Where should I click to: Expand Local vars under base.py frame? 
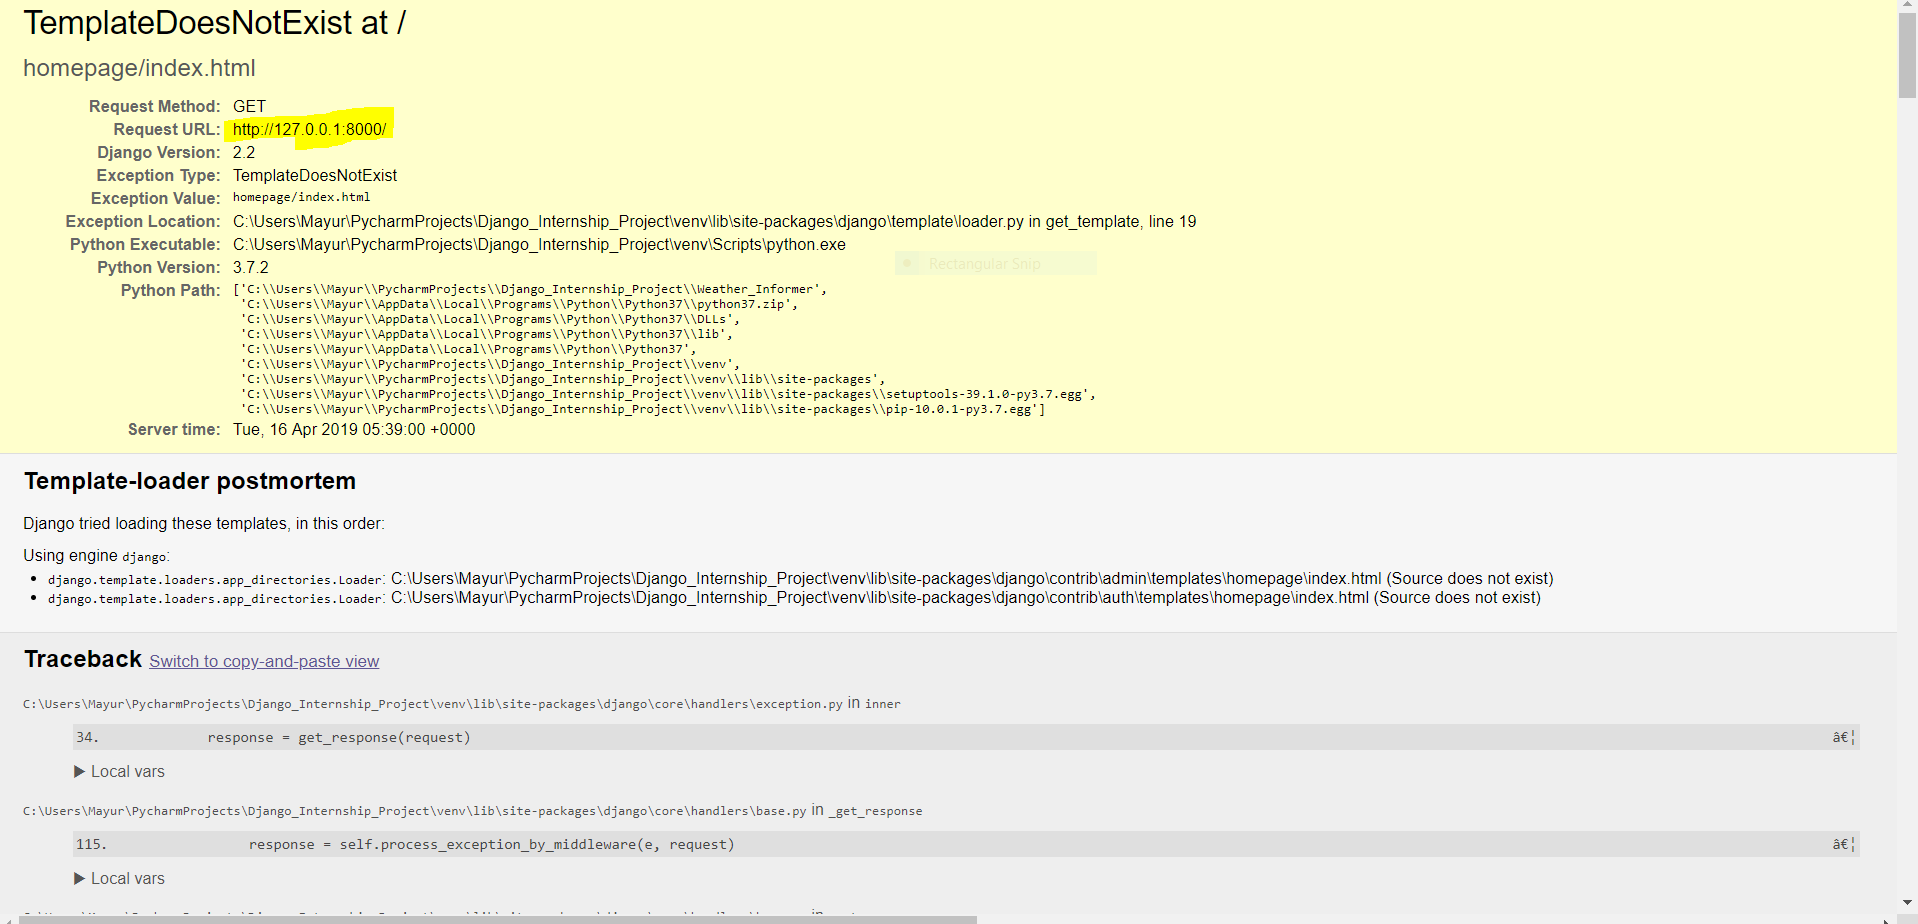pos(119,879)
